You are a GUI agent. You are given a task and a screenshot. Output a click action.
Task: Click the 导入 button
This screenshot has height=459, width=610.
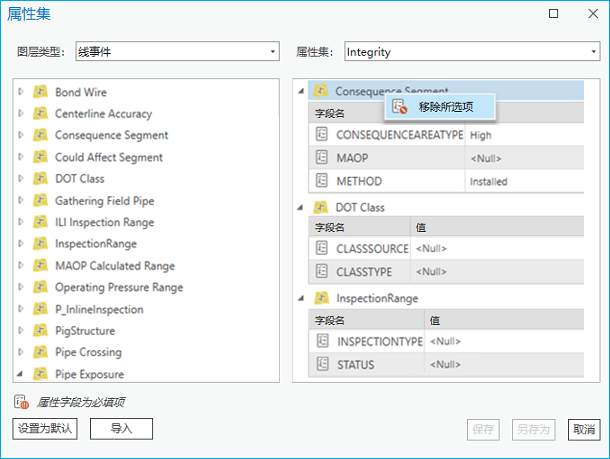[121, 429]
